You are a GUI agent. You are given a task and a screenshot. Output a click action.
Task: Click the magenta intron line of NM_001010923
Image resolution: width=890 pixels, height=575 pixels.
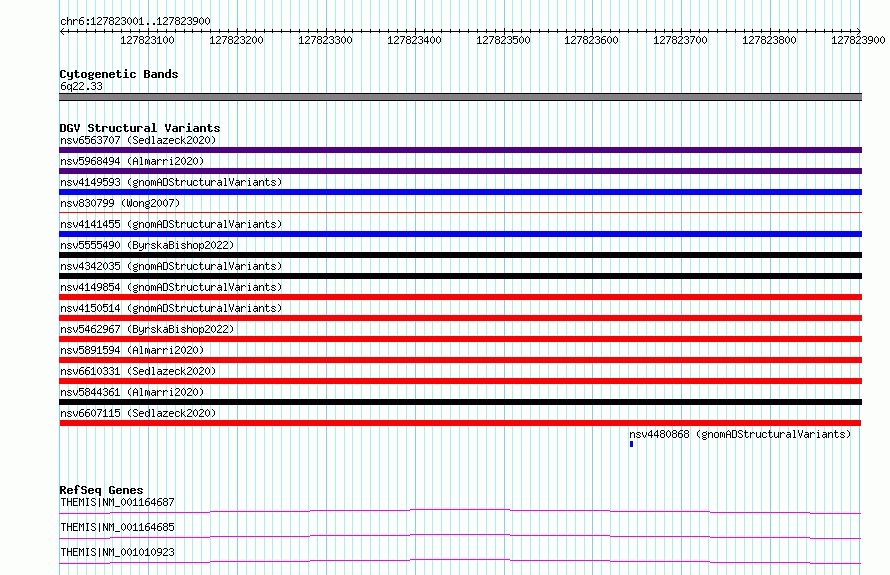[460, 561]
